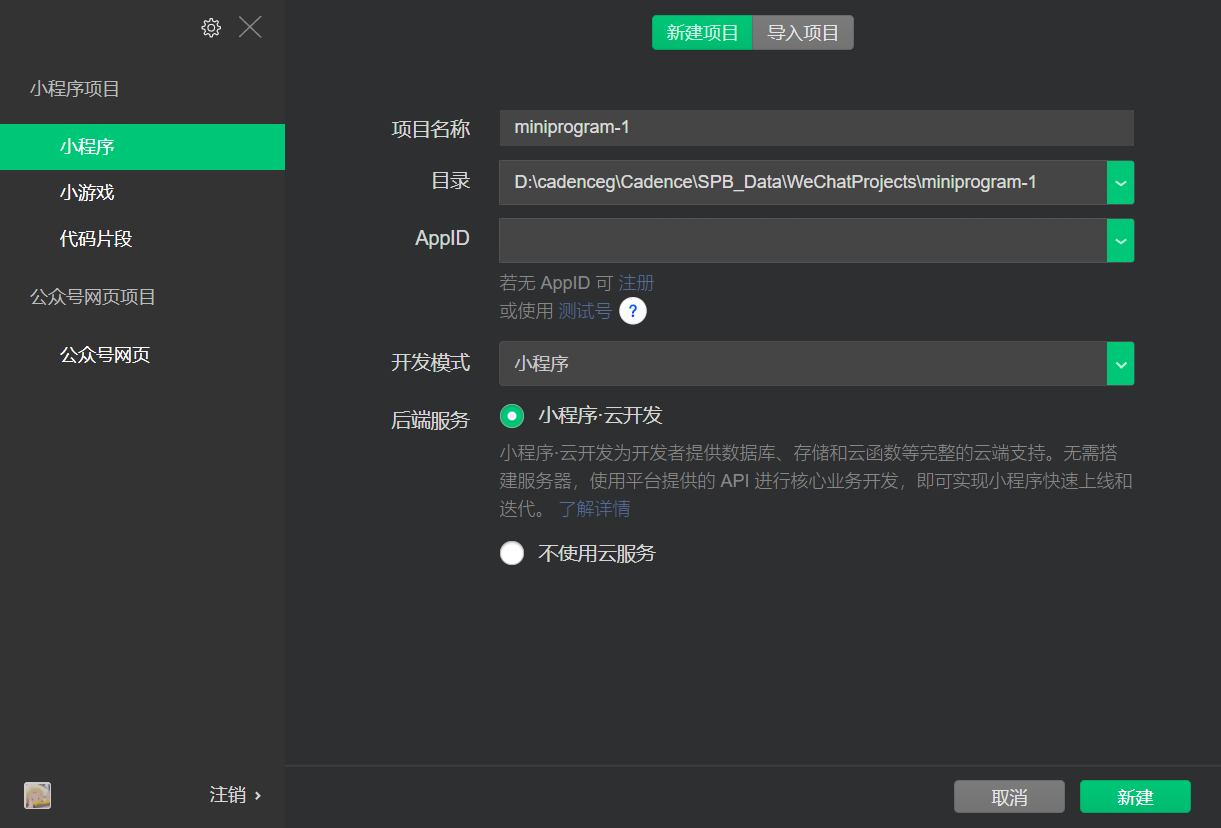
Task: Select the 小程序·云开发 backend option
Action: 512,416
